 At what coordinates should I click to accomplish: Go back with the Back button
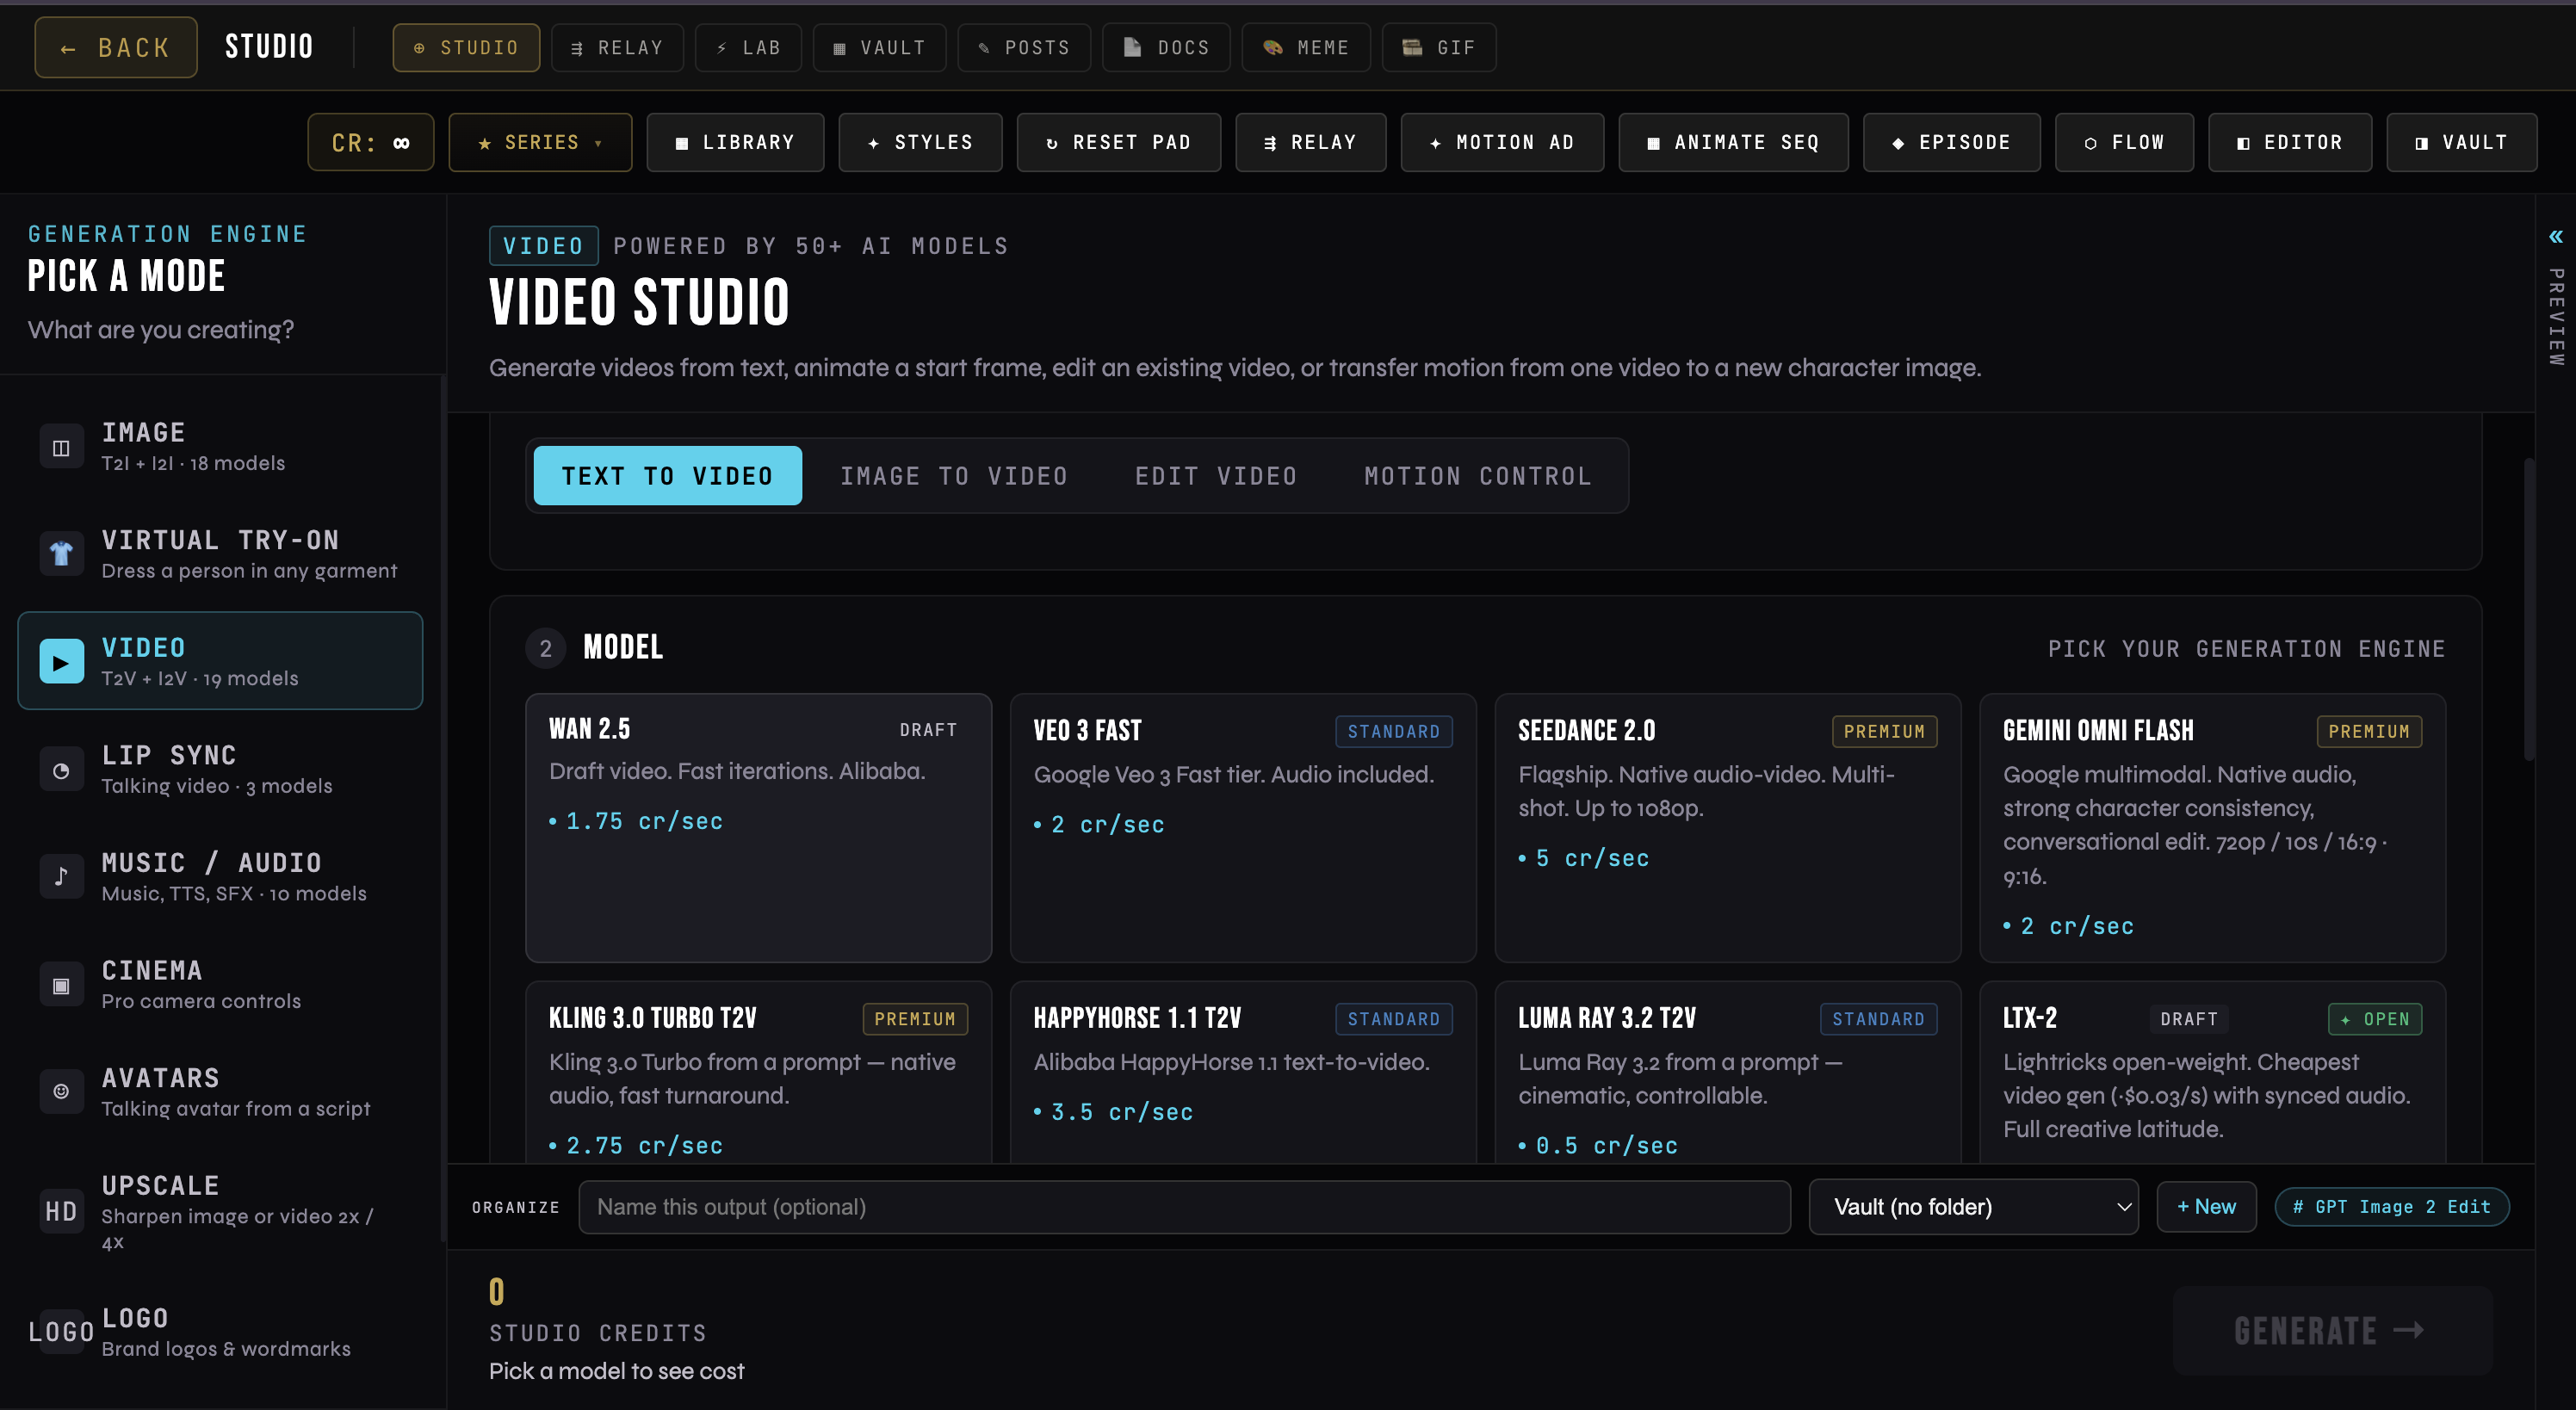point(116,47)
